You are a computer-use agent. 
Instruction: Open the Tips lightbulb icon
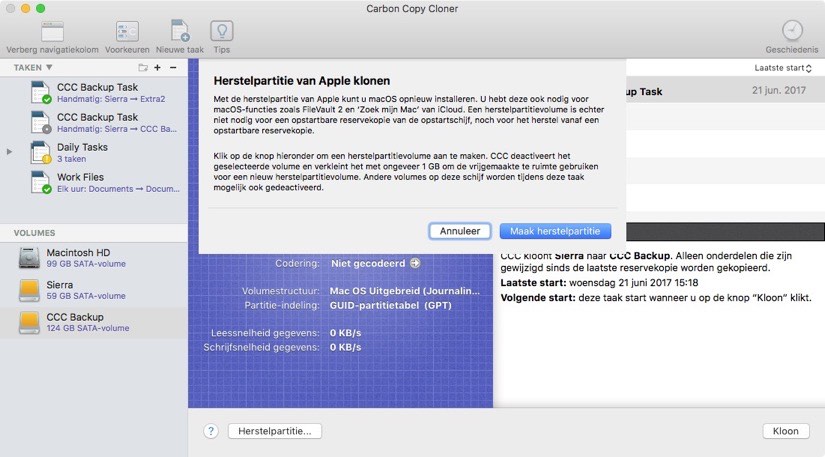coord(222,31)
